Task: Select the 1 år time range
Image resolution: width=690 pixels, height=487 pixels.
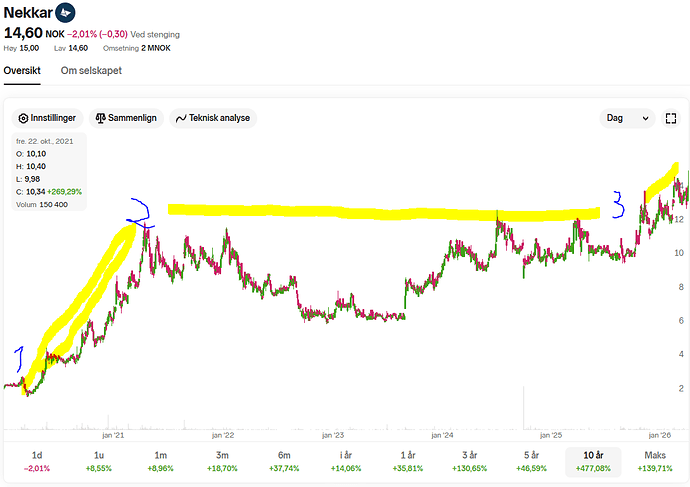Action: (408, 461)
